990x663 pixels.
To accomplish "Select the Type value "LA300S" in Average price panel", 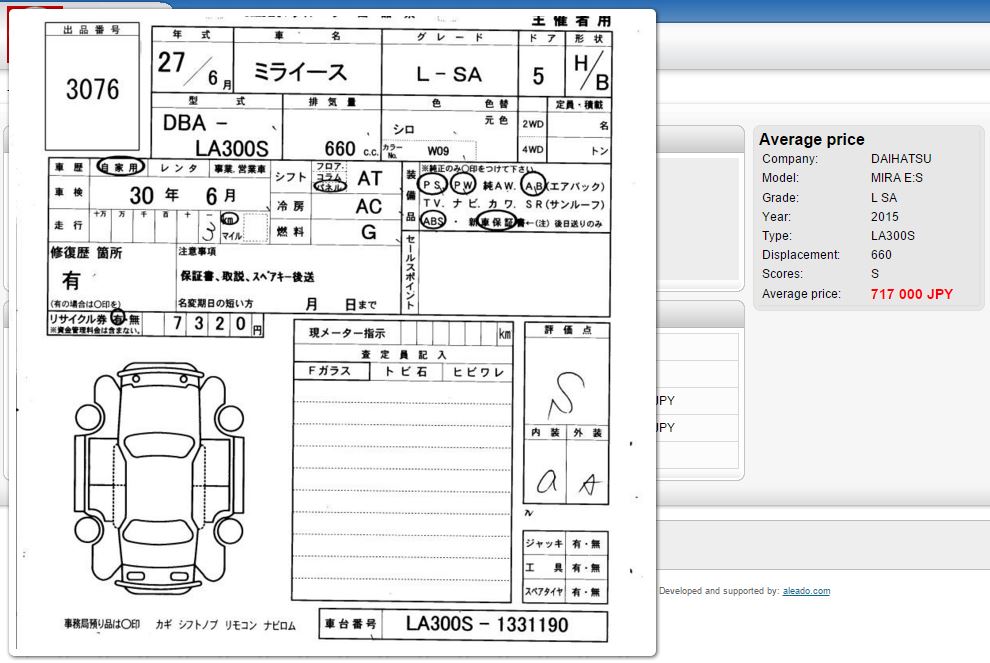I will click(x=893, y=236).
